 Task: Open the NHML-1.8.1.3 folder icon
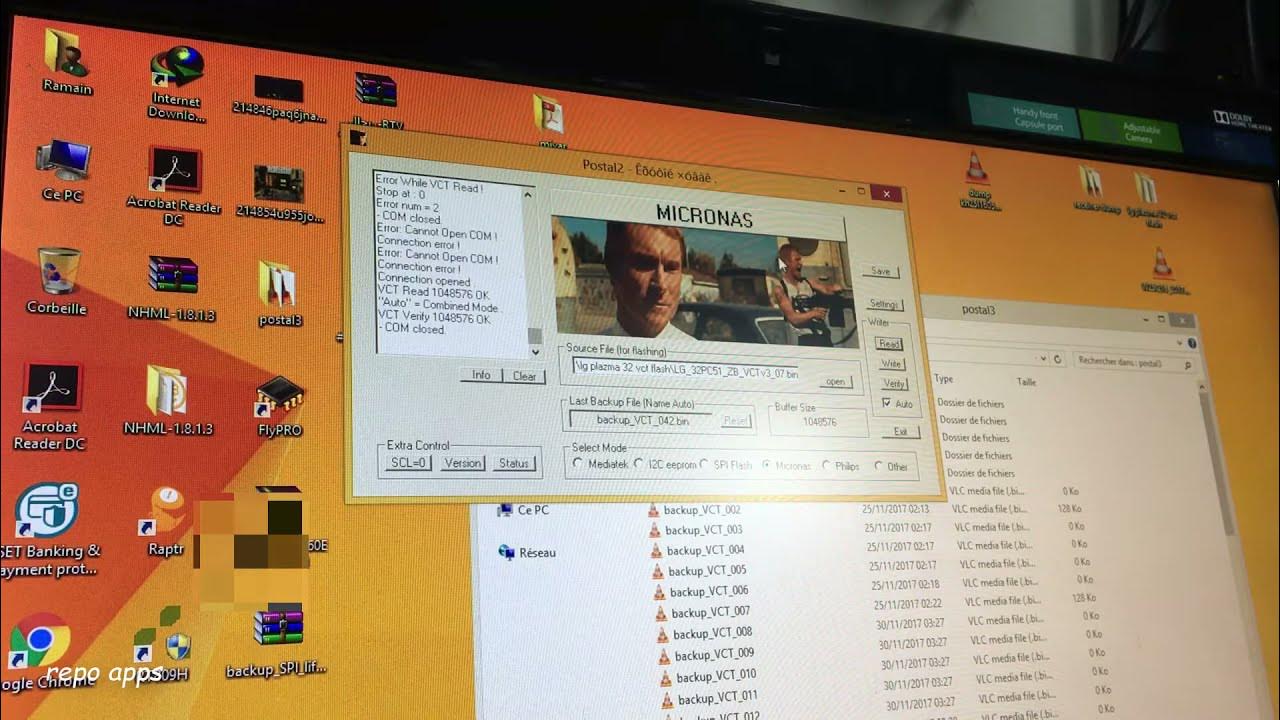pos(167,400)
